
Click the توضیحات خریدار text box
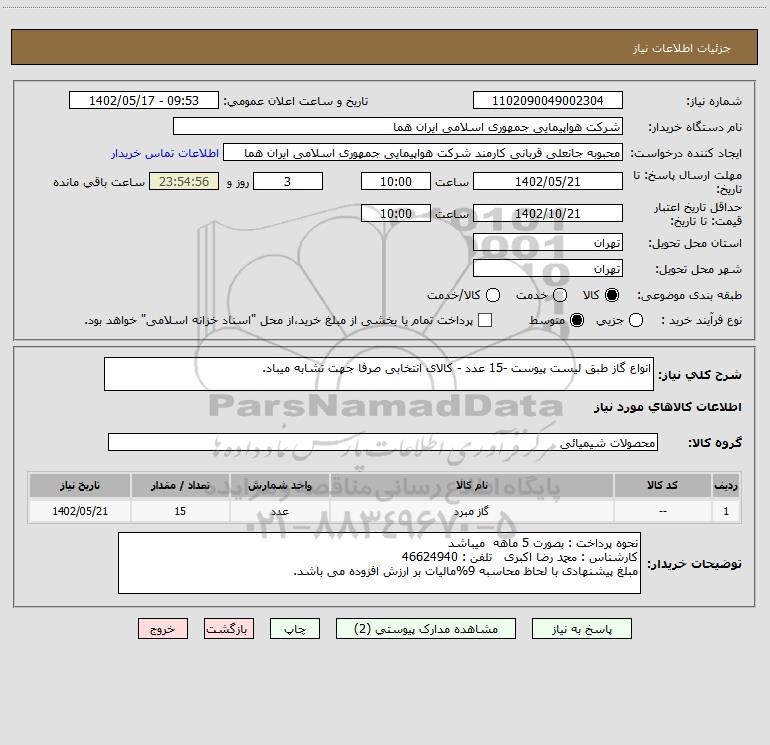pos(379,563)
